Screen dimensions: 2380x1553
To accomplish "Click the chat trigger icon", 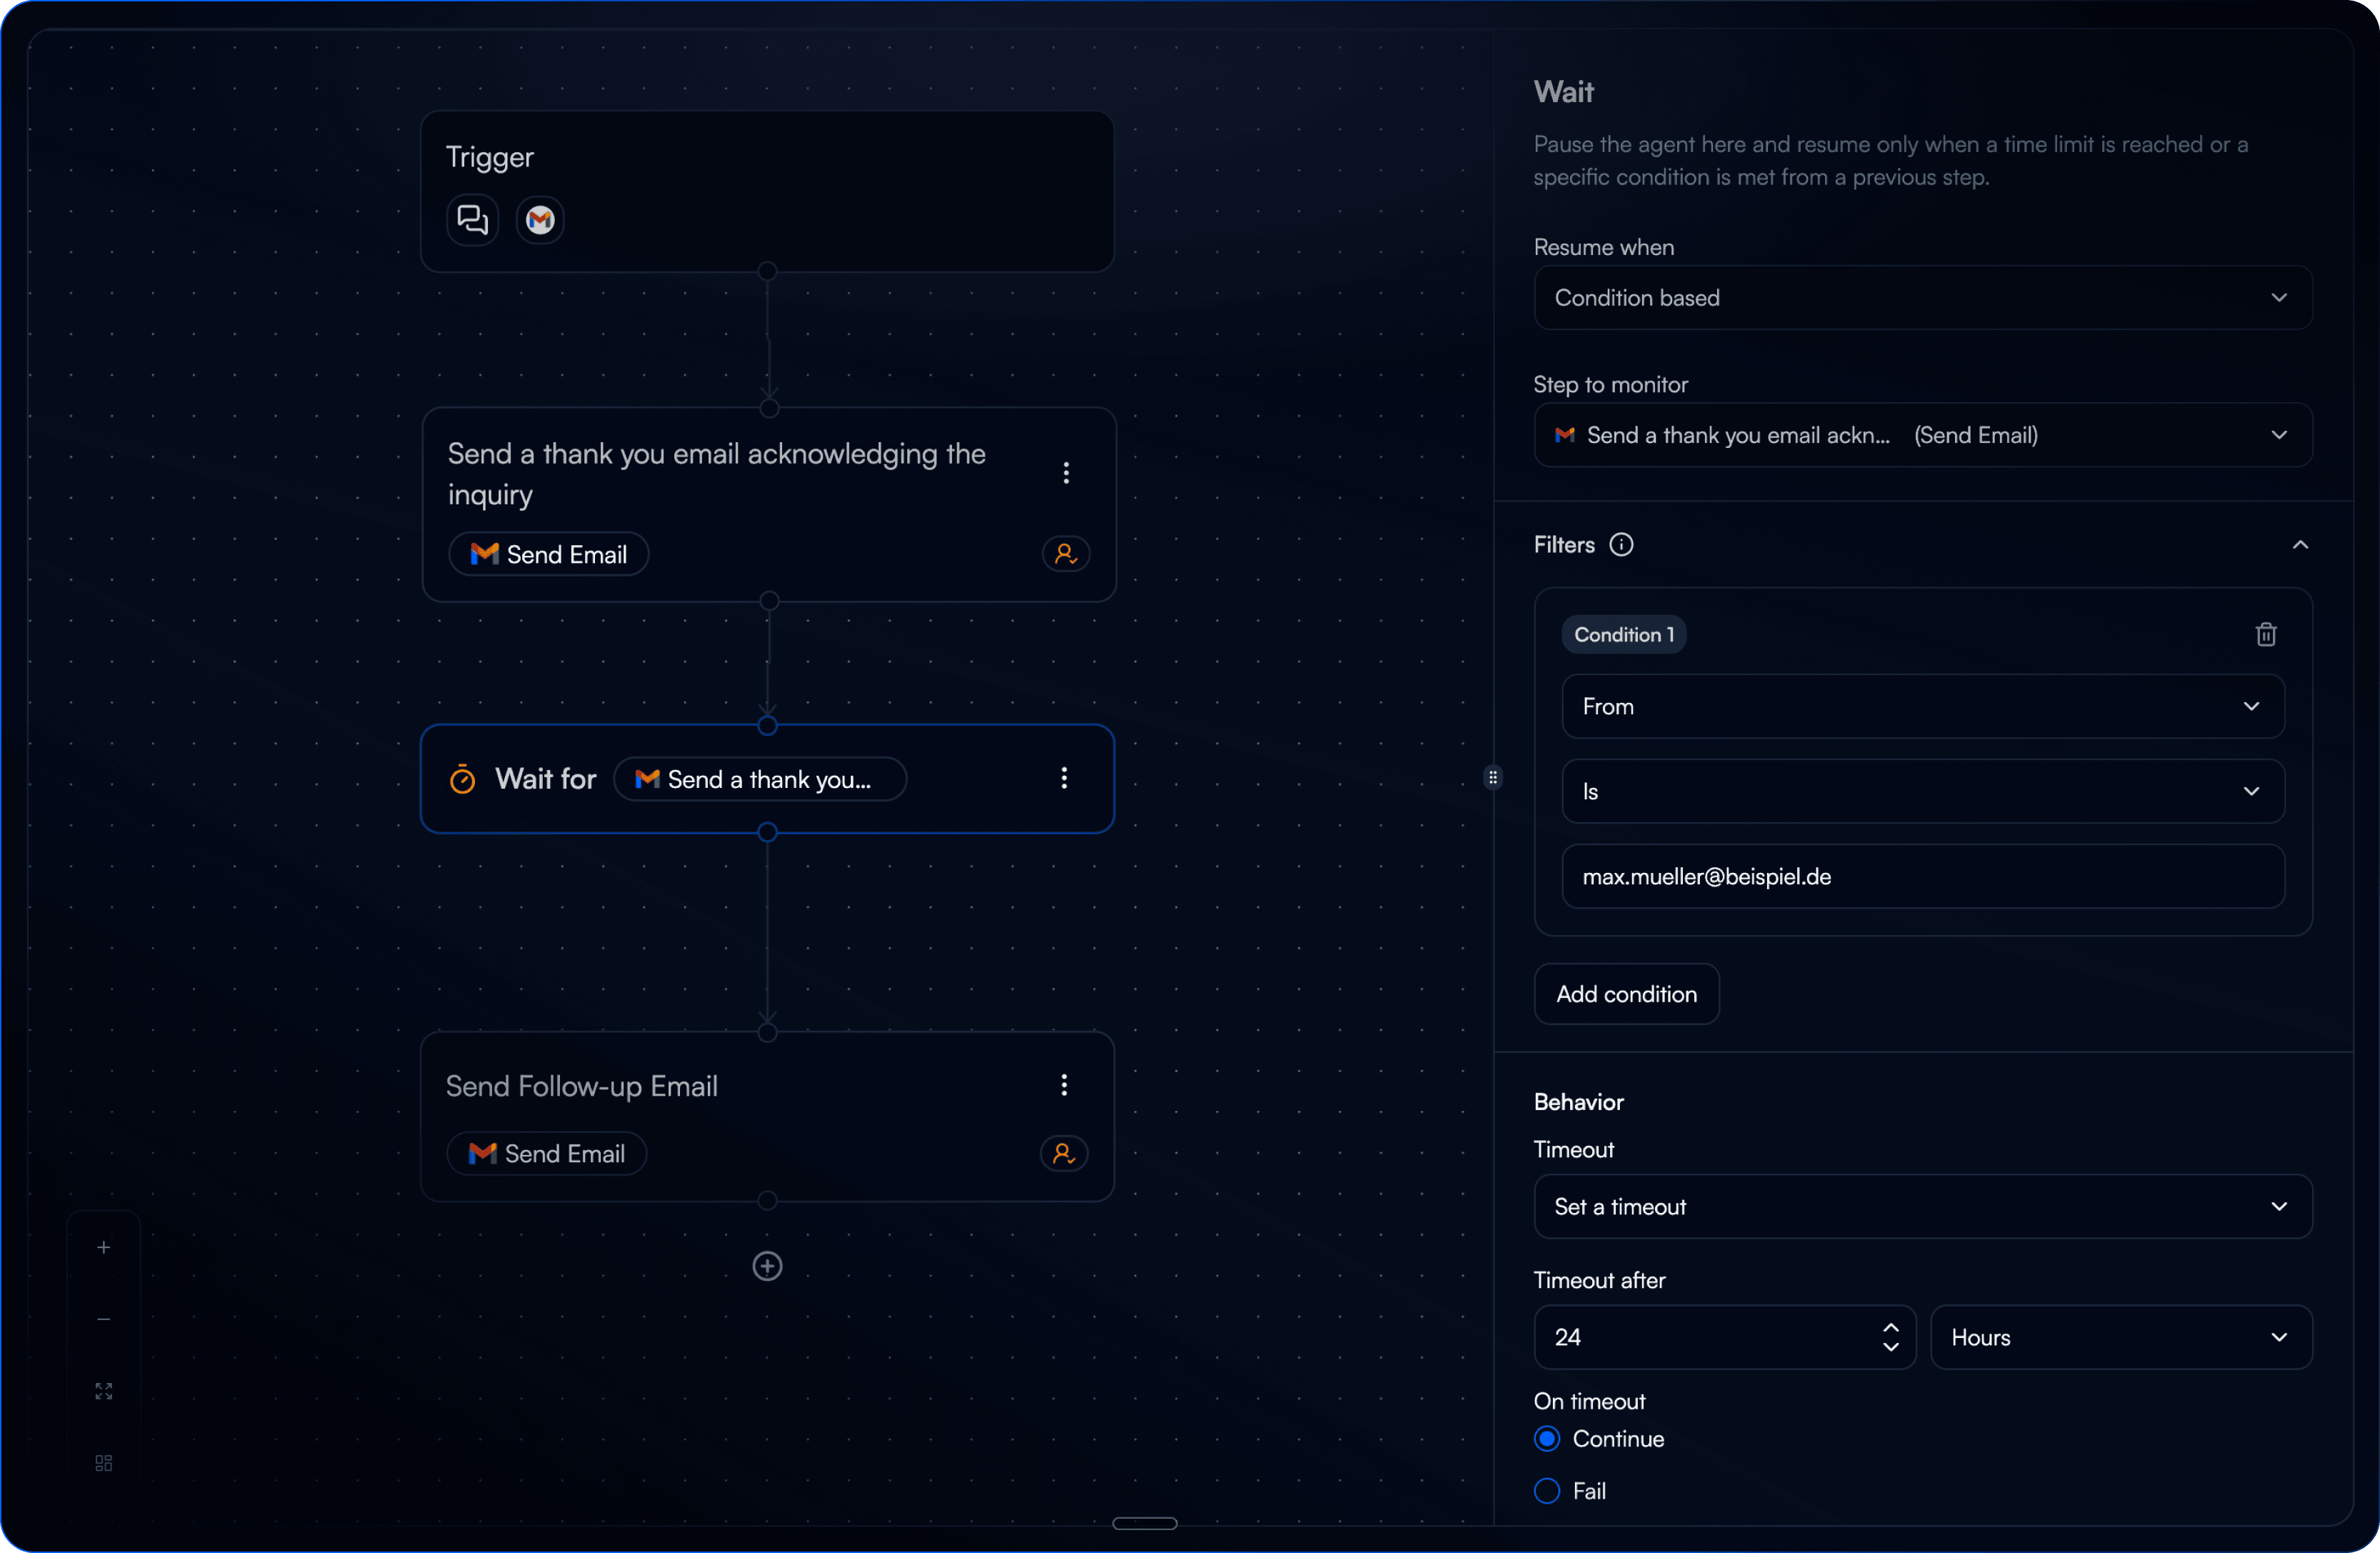I will (x=472, y=219).
